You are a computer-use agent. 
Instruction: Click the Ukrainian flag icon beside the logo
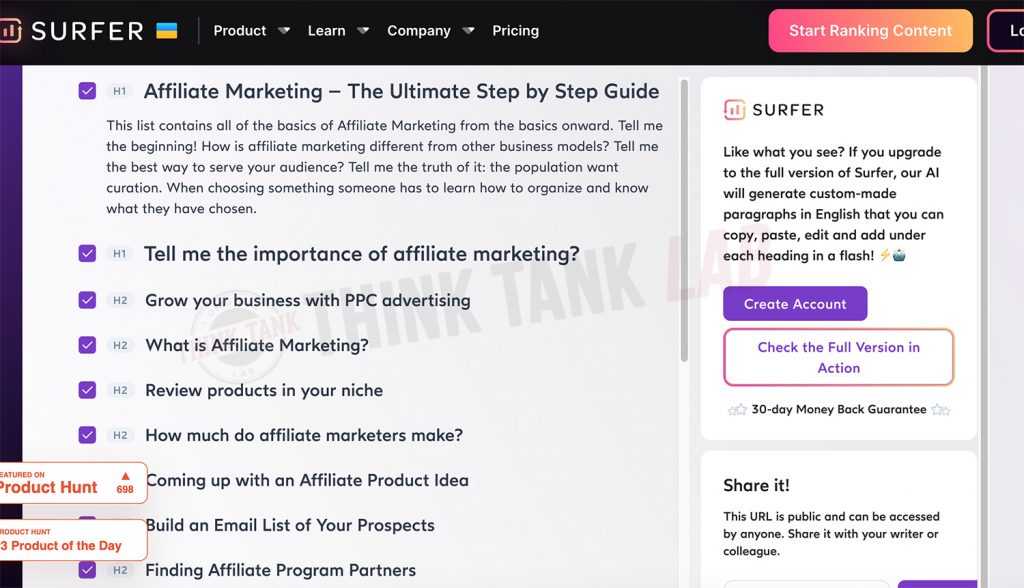(166, 29)
